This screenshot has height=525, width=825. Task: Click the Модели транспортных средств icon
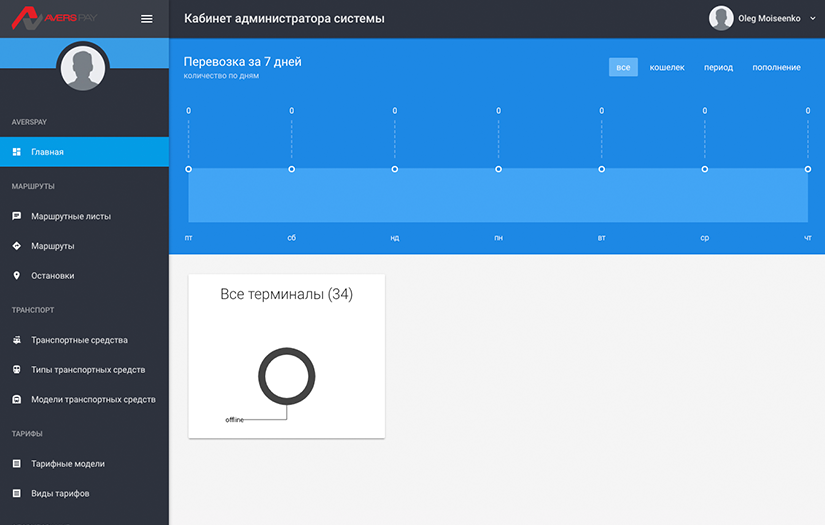tap(17, 399)
